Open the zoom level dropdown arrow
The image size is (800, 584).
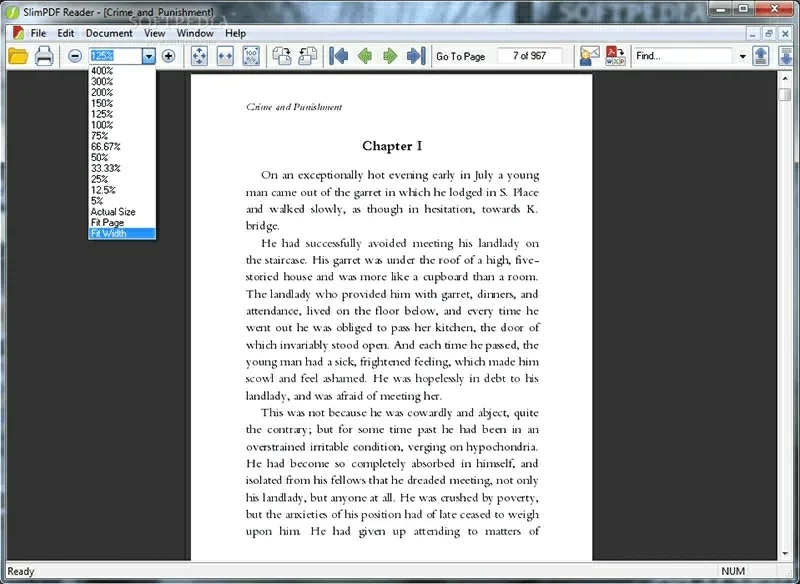(x=148, y=56)
